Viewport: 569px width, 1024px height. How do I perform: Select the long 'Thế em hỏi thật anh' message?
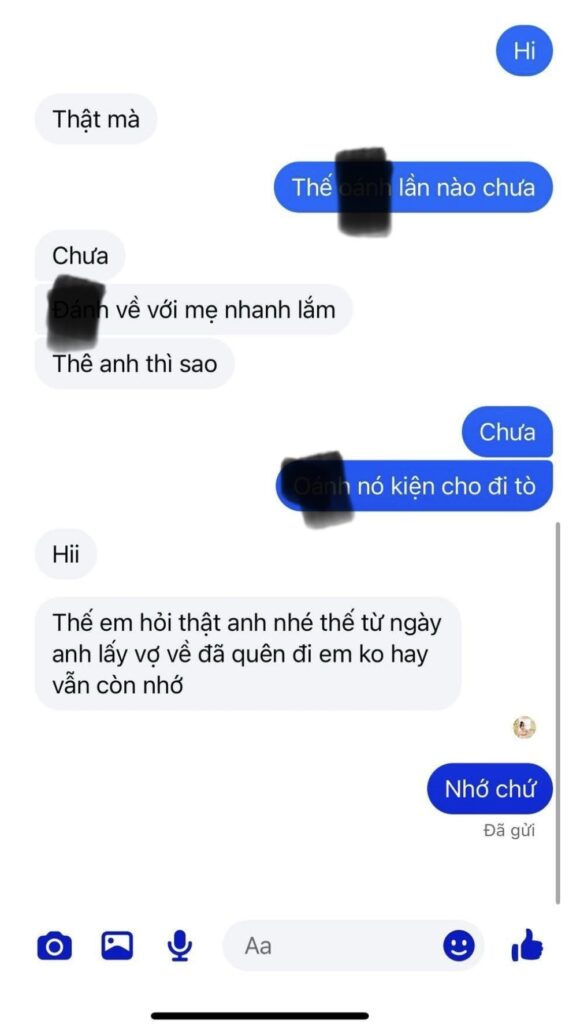tap(248, 654)
